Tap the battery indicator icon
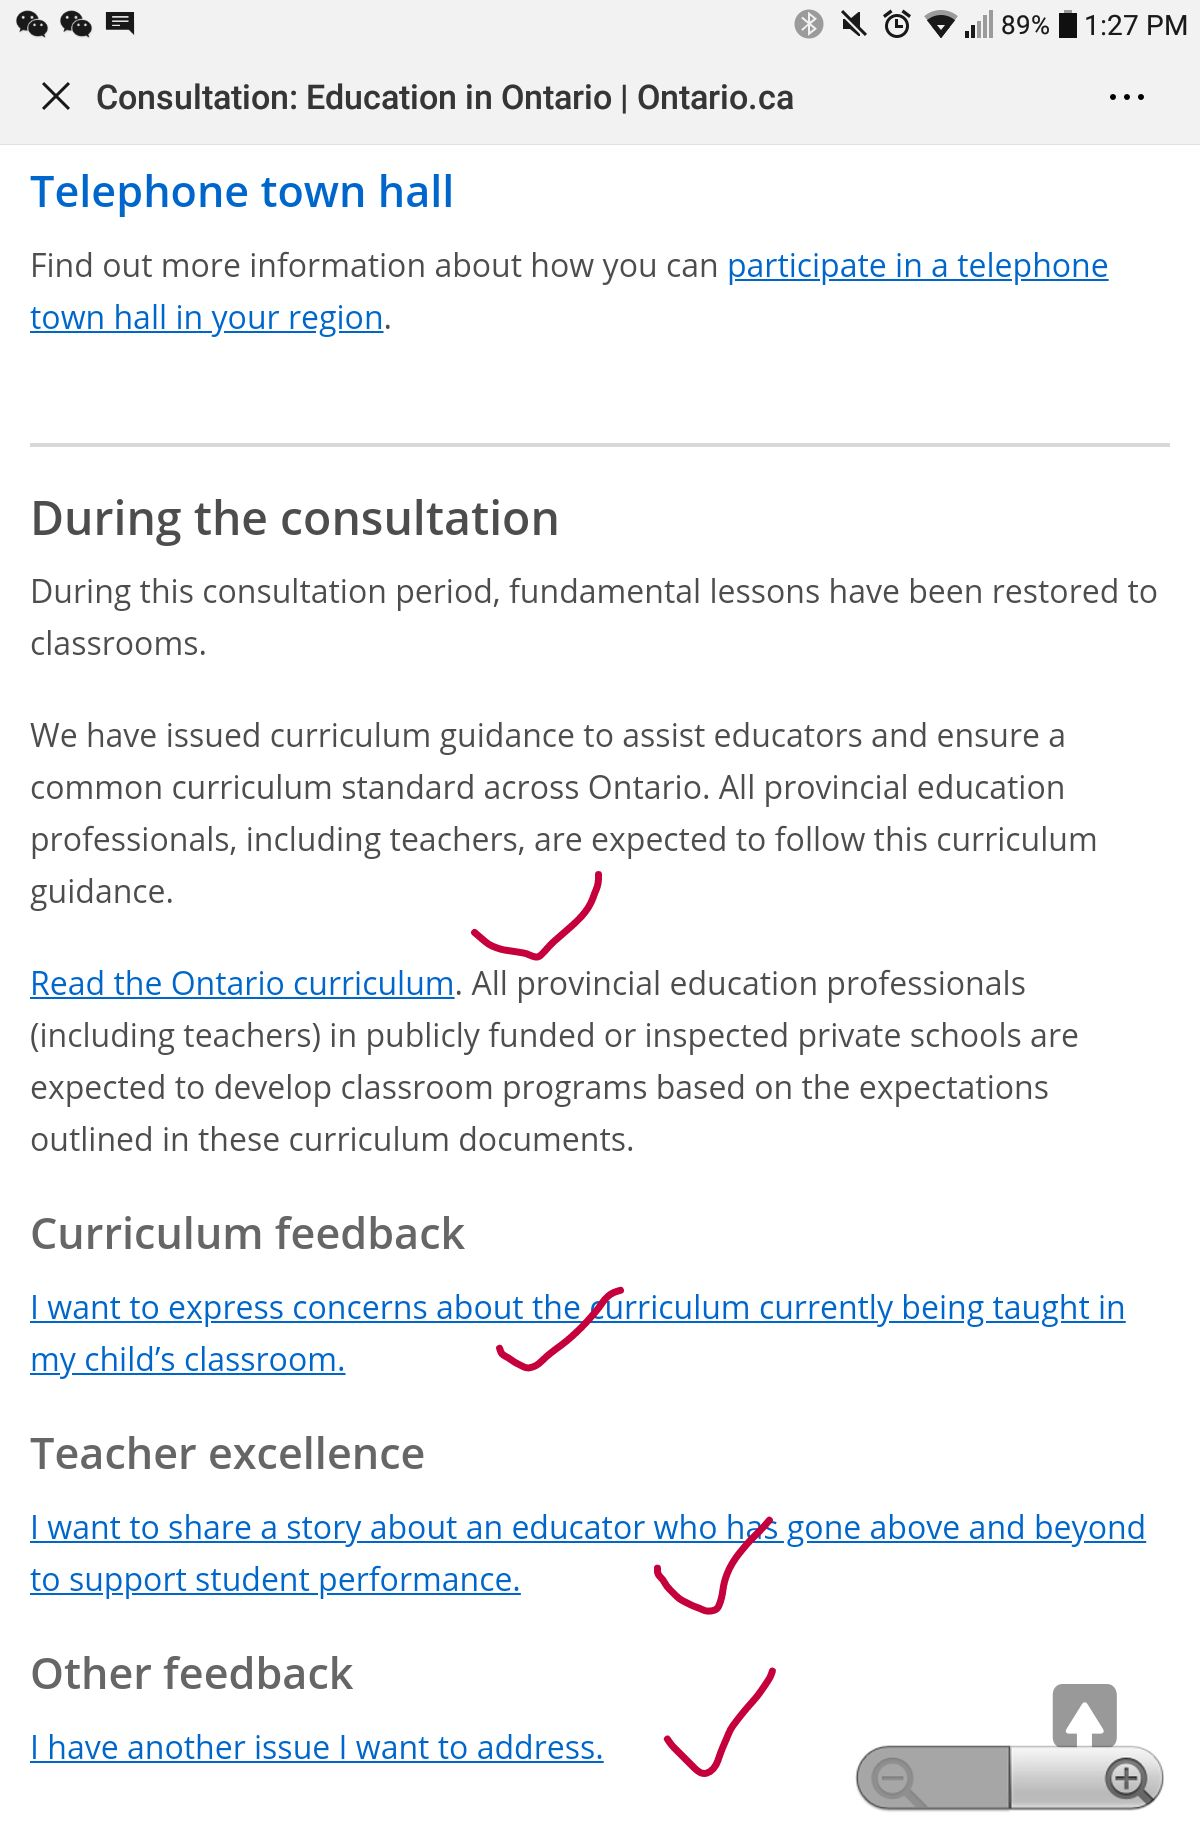This screenshot has height=1831, width=1200. click(x=1067, y=24)
